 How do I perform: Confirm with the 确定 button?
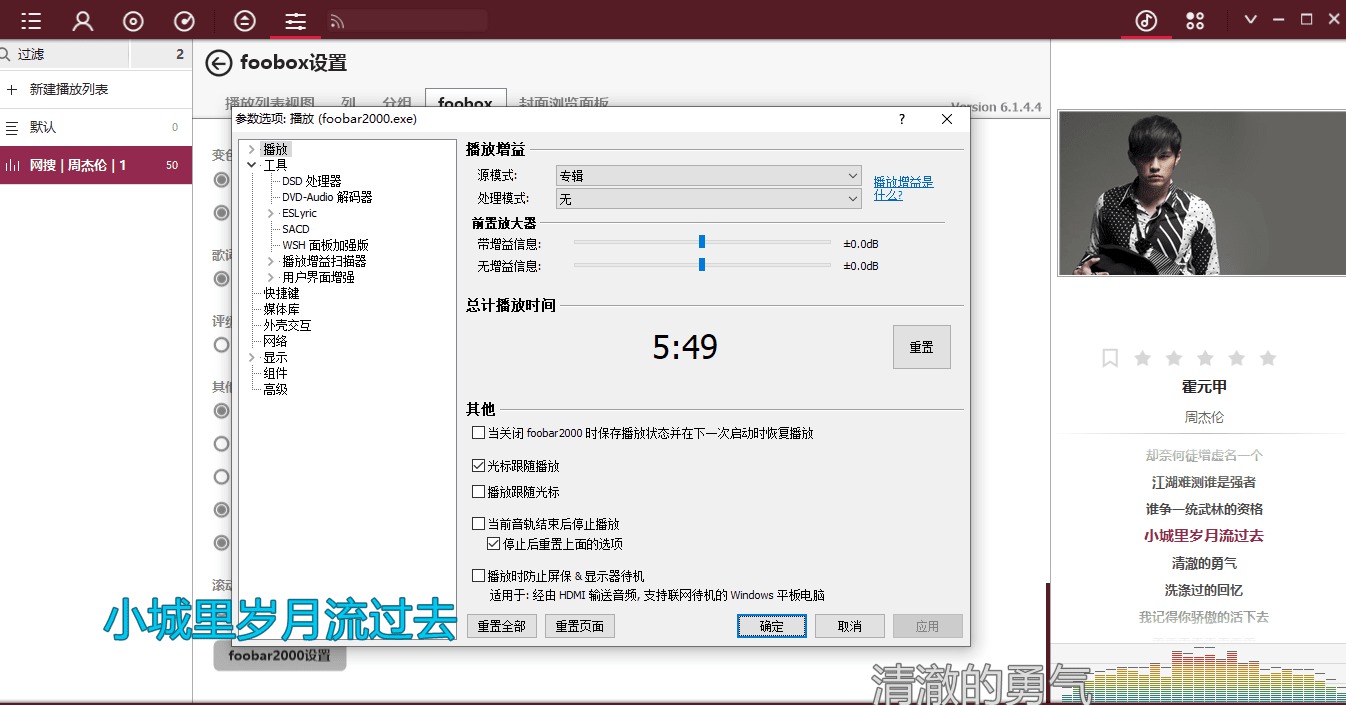(772, 626)
